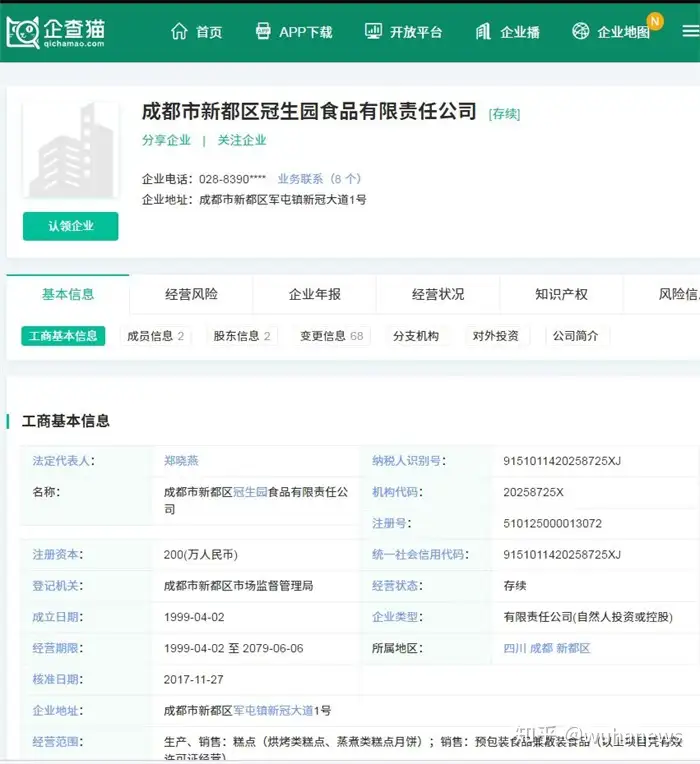Click the 新都区 region link

pyautogui.click(x=573, y=648)
